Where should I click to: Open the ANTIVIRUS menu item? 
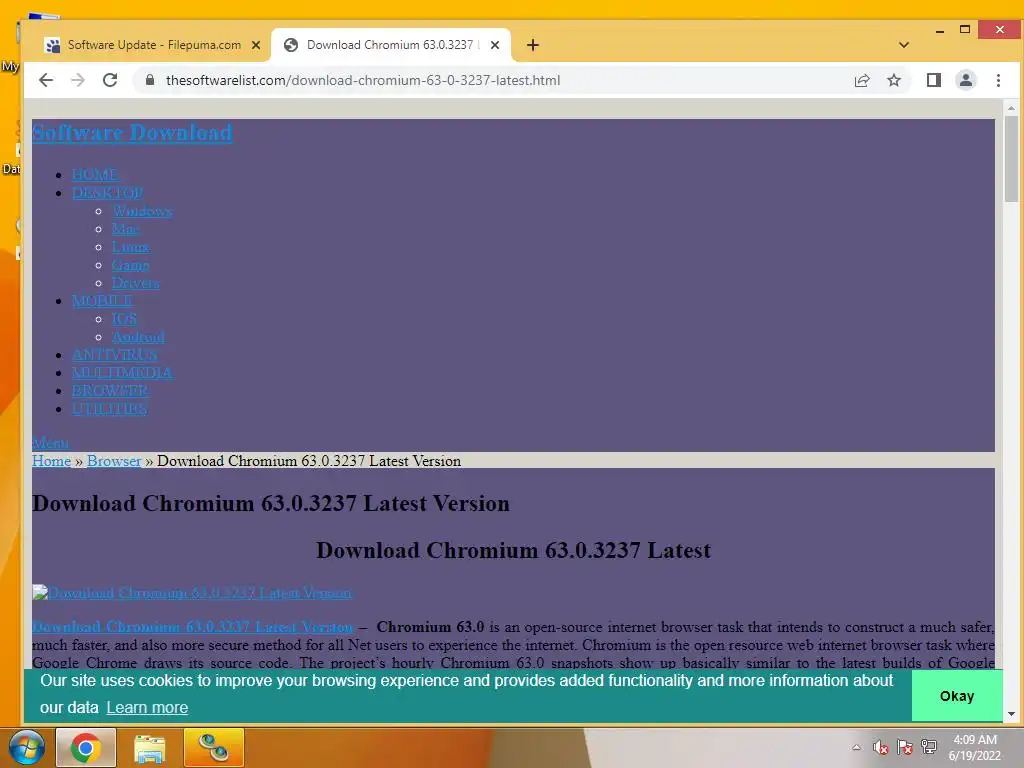coord(114,355)
